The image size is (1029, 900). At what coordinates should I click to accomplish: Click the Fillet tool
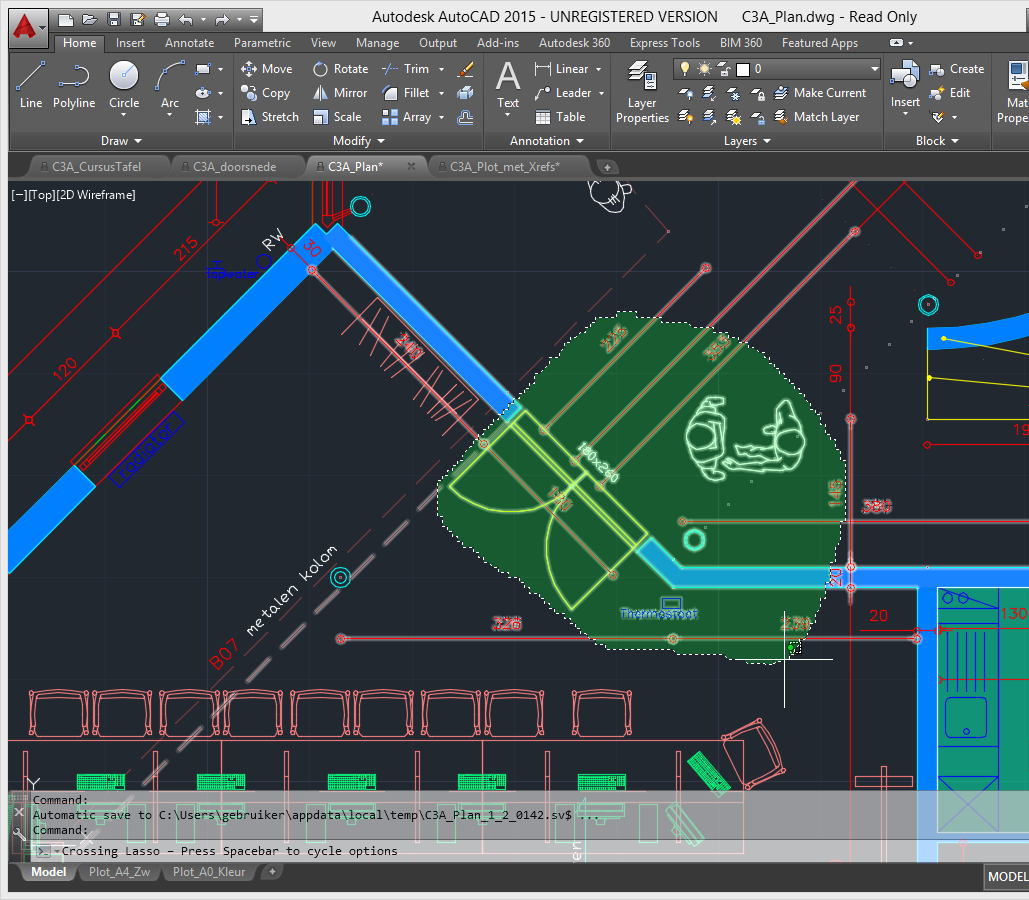(x=406, y=93)
